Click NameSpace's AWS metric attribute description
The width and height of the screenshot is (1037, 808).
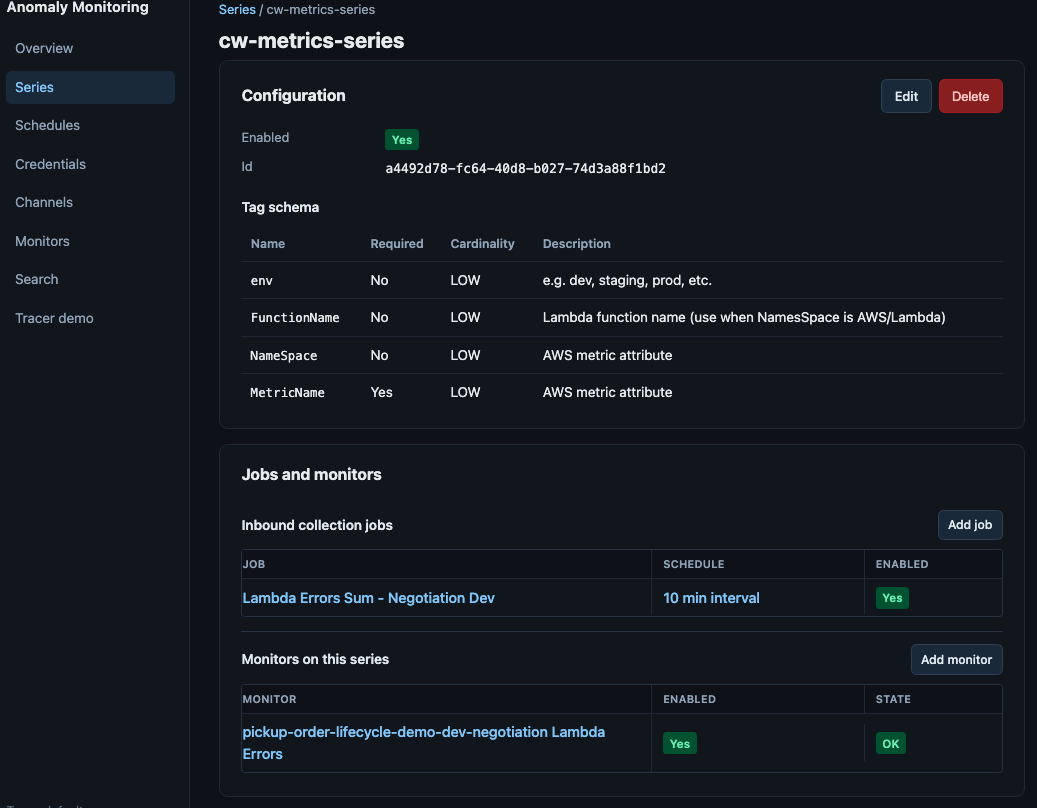pos(607,355)
